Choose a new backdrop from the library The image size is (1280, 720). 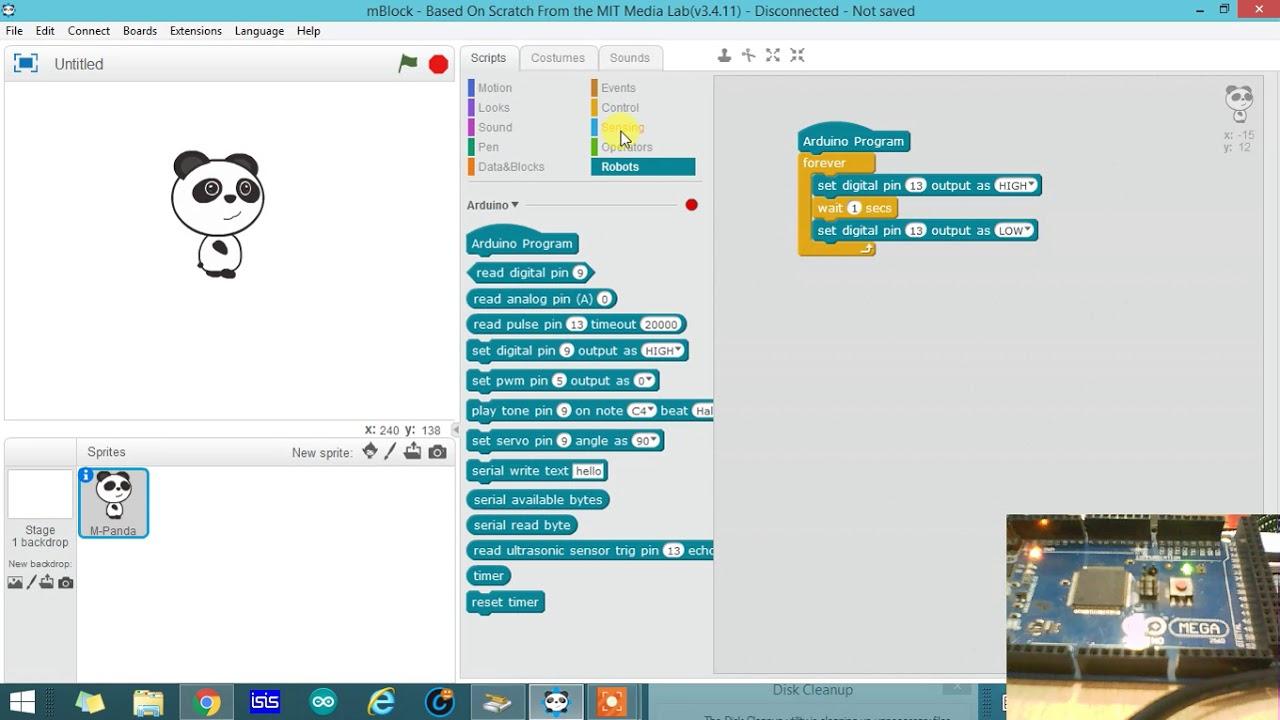tap(15, 582)
